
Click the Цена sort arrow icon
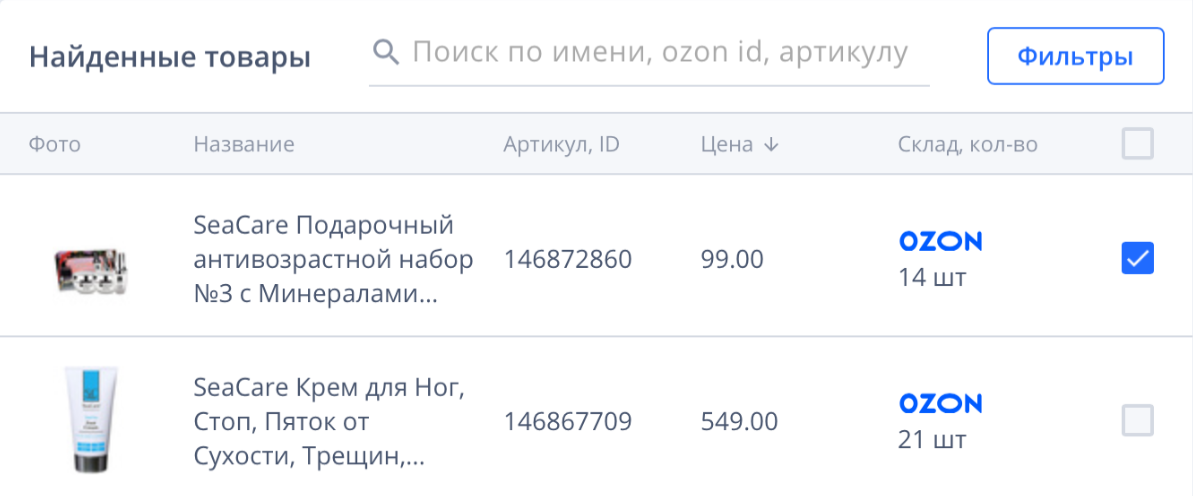[770, 145]
